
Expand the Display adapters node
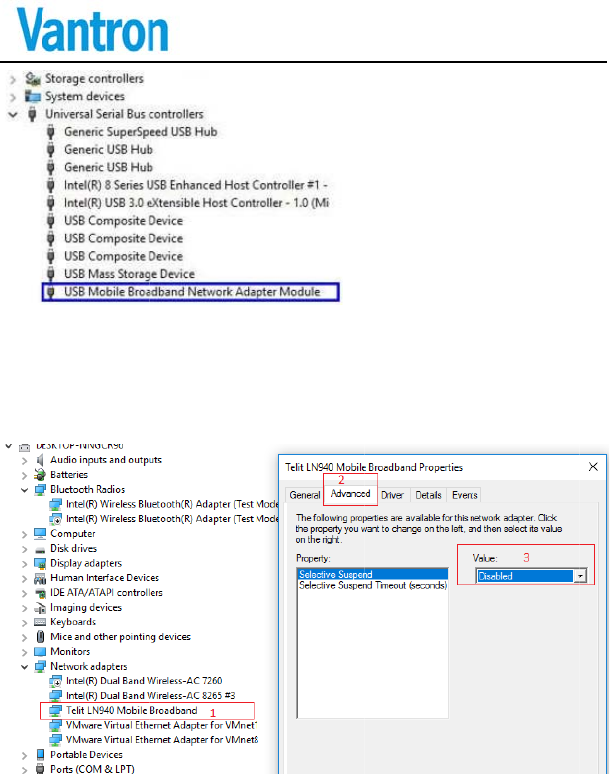point(24,564)
